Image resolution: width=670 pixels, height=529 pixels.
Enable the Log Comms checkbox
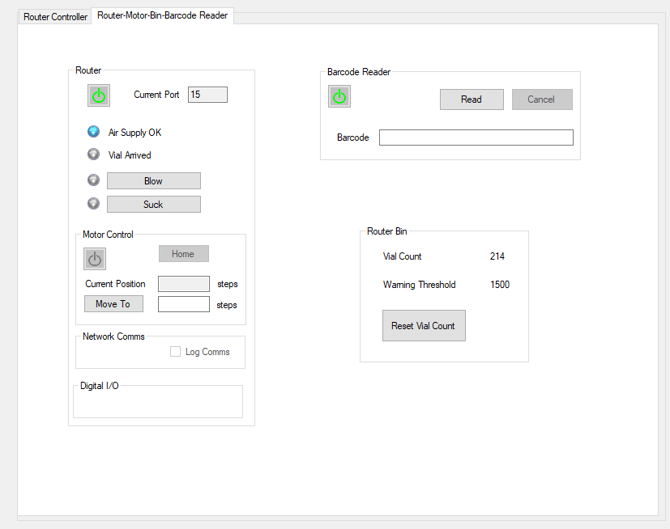(x=175, y=352)
